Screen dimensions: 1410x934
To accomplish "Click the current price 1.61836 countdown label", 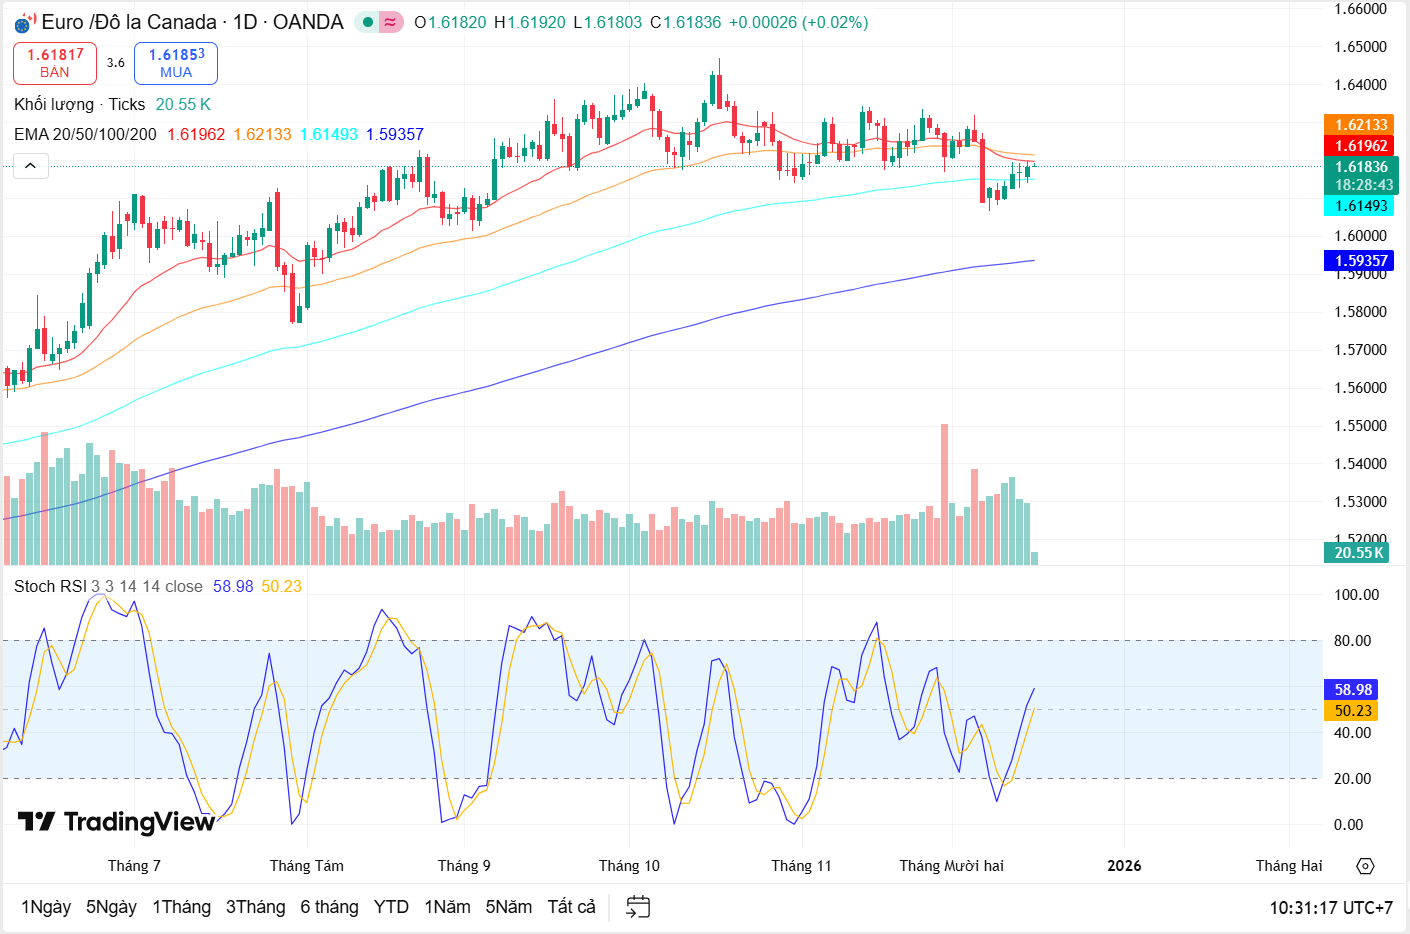I will [1362, 176].
